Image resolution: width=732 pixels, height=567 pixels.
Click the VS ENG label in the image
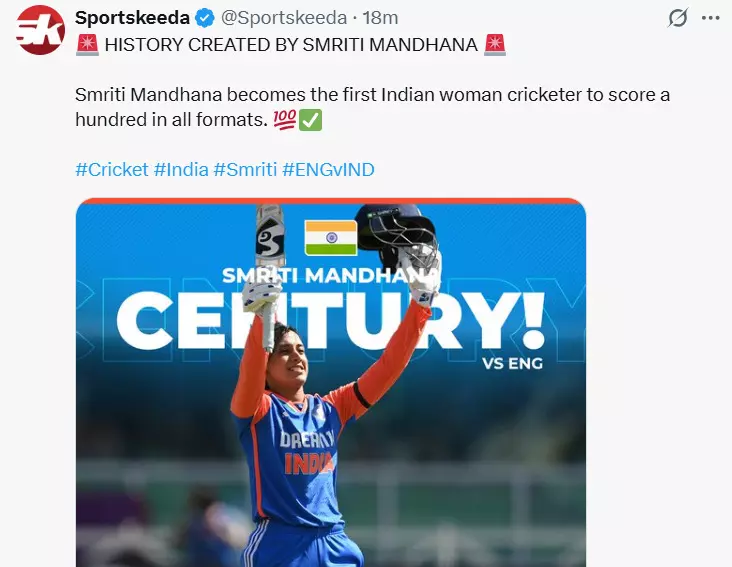tap(511, 363)
